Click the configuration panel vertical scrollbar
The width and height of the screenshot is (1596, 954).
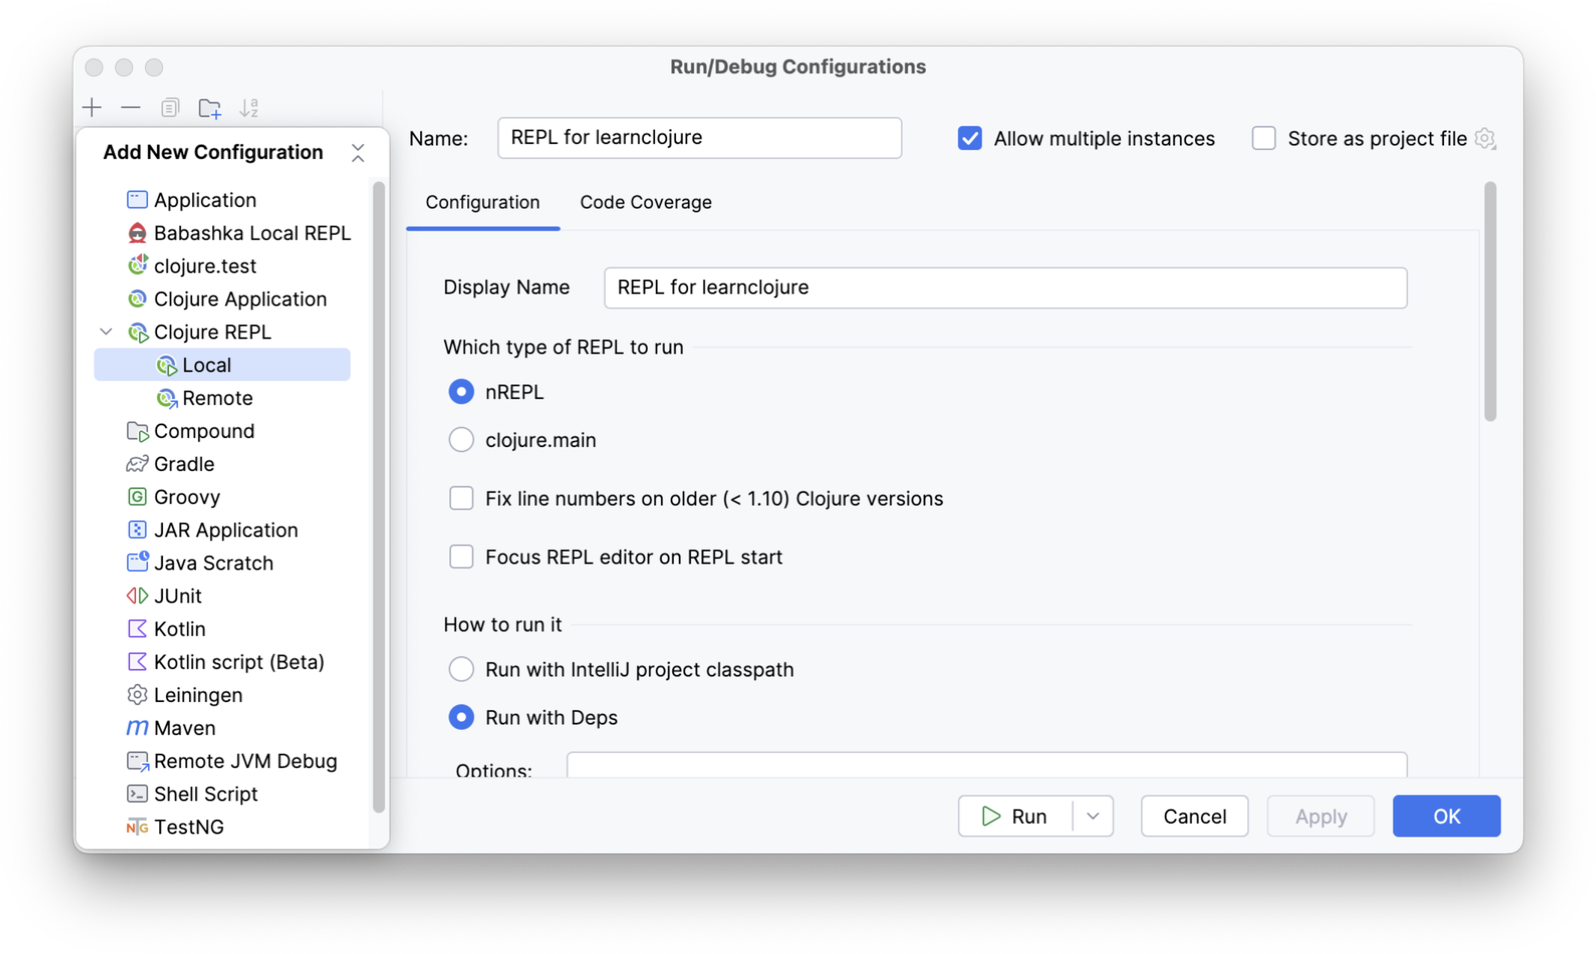(1490, 301)
